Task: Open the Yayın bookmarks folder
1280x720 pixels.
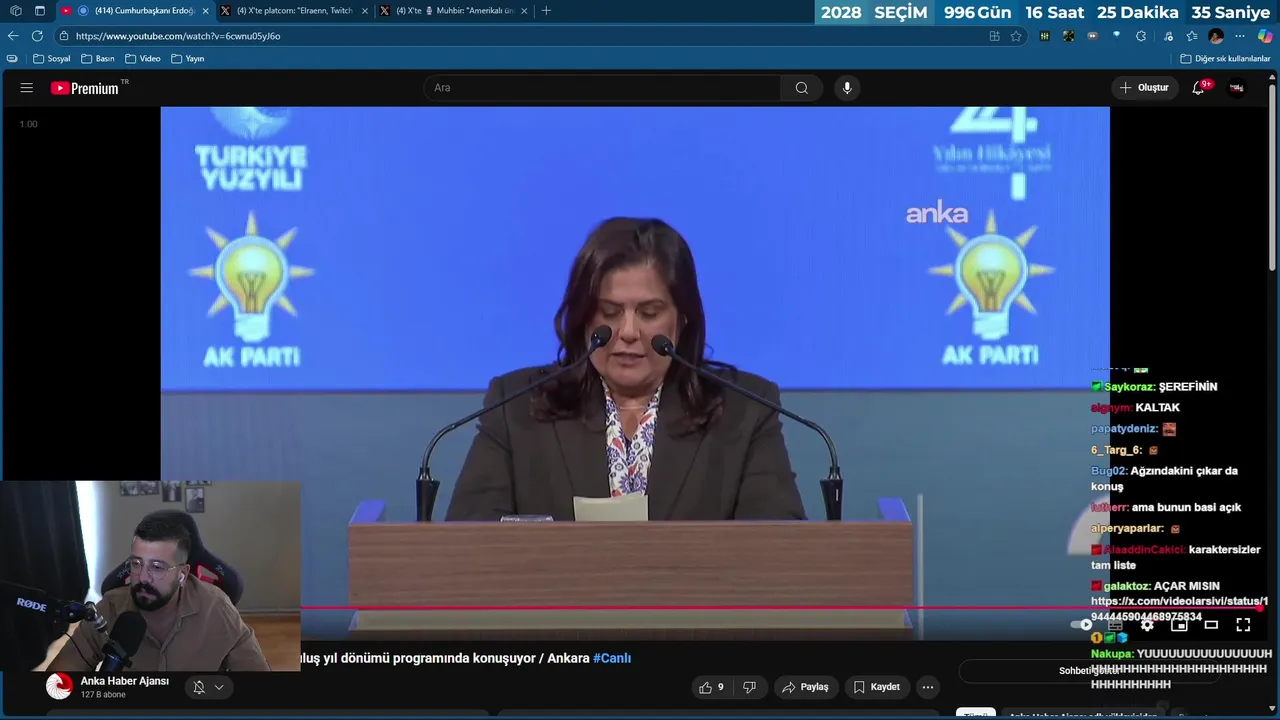Action: [188, 59]
